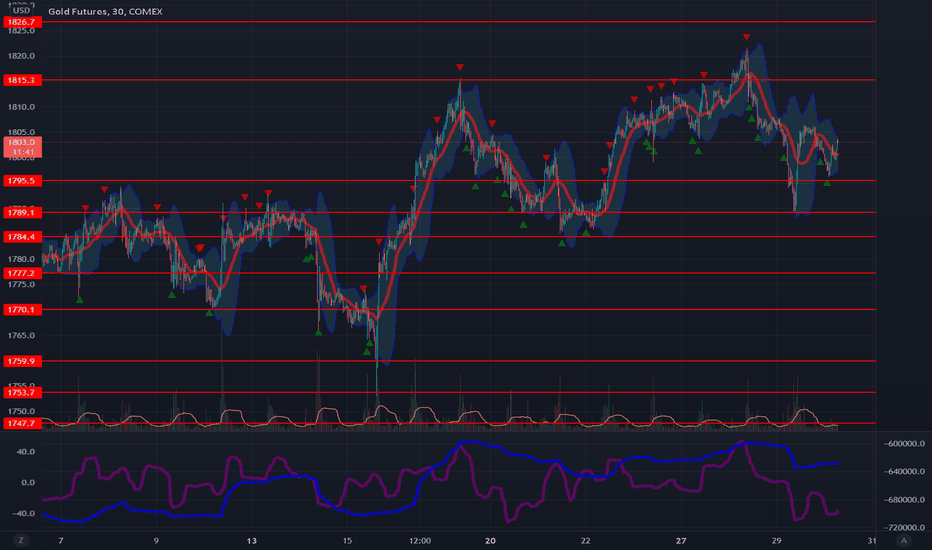Image resolution: width=932 pixels, height=550 pixels.
Task: Select the 1747.7 price level label
Action: 23,423
